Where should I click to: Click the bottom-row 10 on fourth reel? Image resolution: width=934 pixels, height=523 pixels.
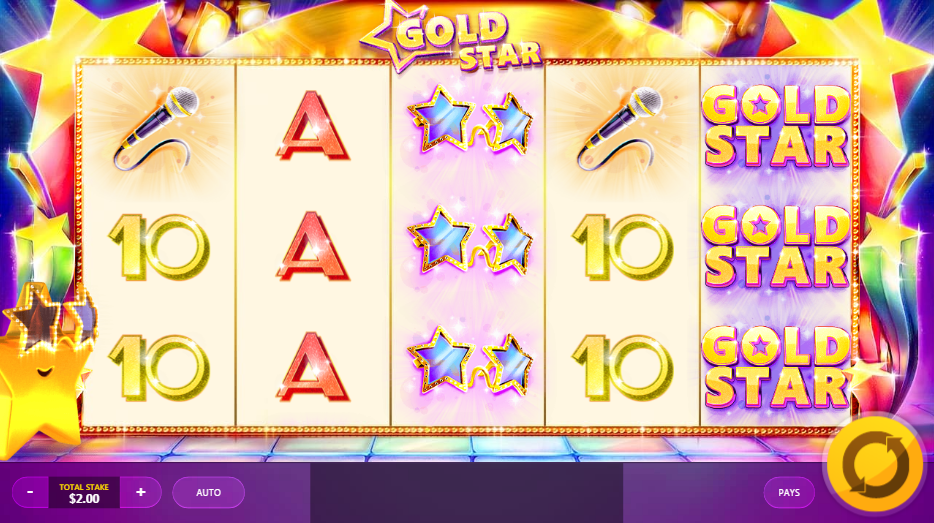pos(622,367)
